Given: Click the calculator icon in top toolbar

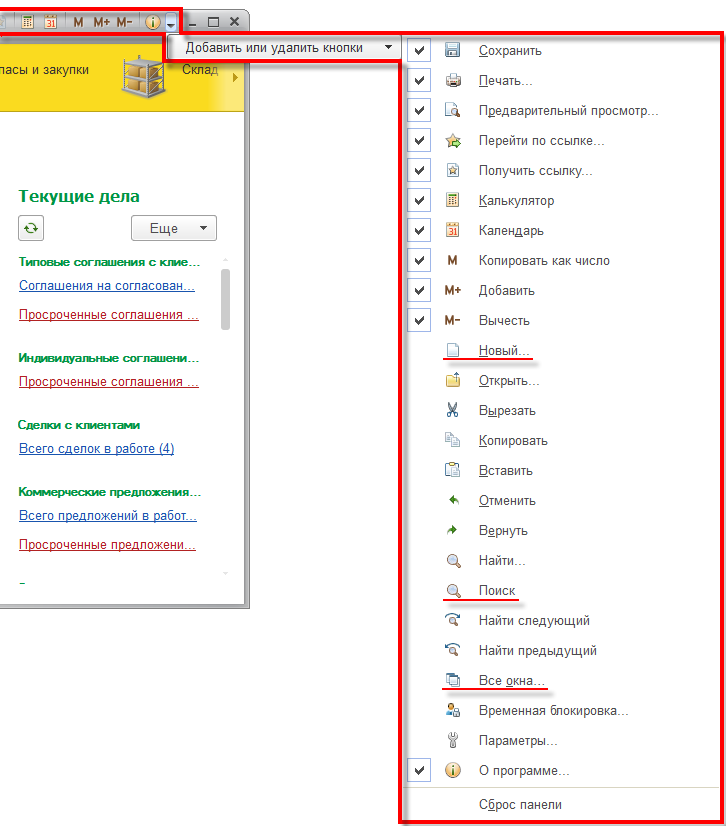Looking at the screenshot, I should (x=27, y=21).
